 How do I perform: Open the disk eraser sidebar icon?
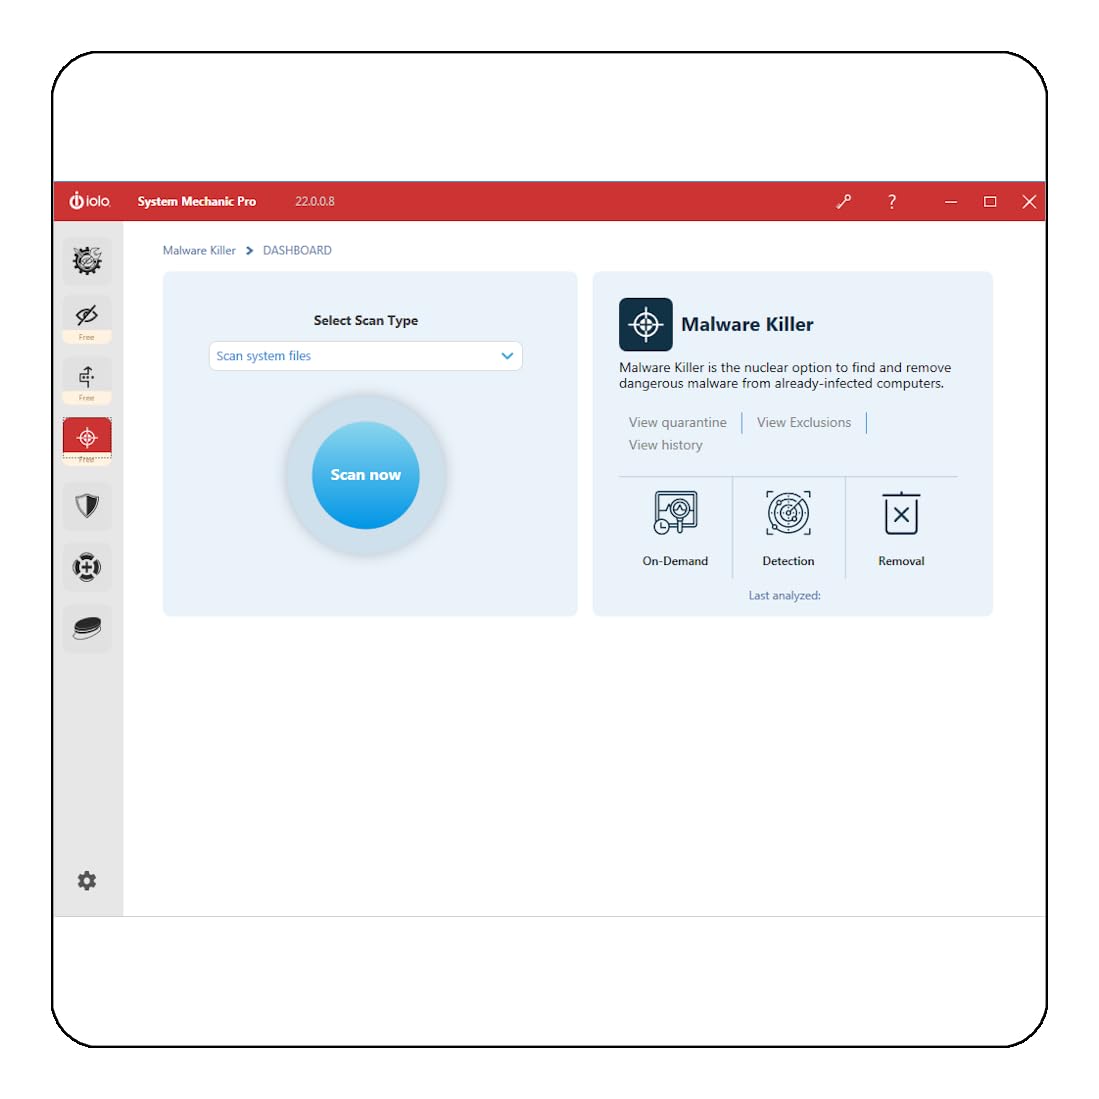click(87, 628)
